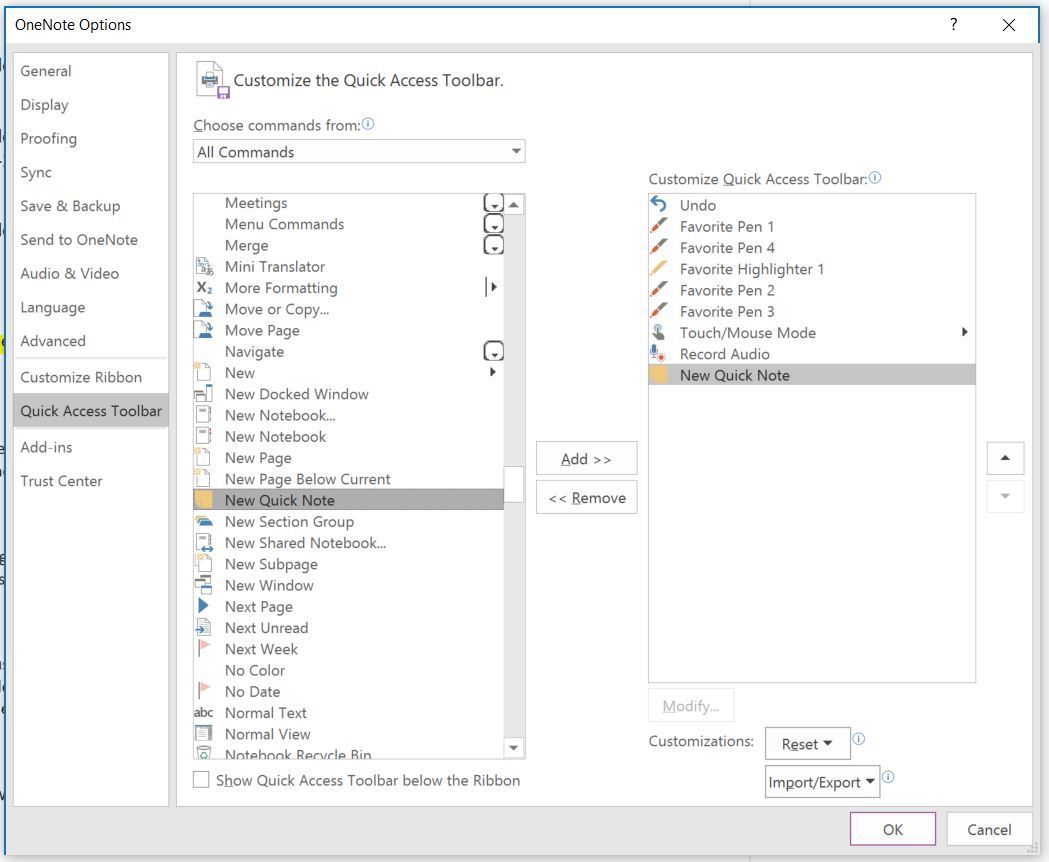Click info icon beside Reset dropdown
Image resolution: width=1049 pixels, height=862 pixels.
tap(859, 738)
